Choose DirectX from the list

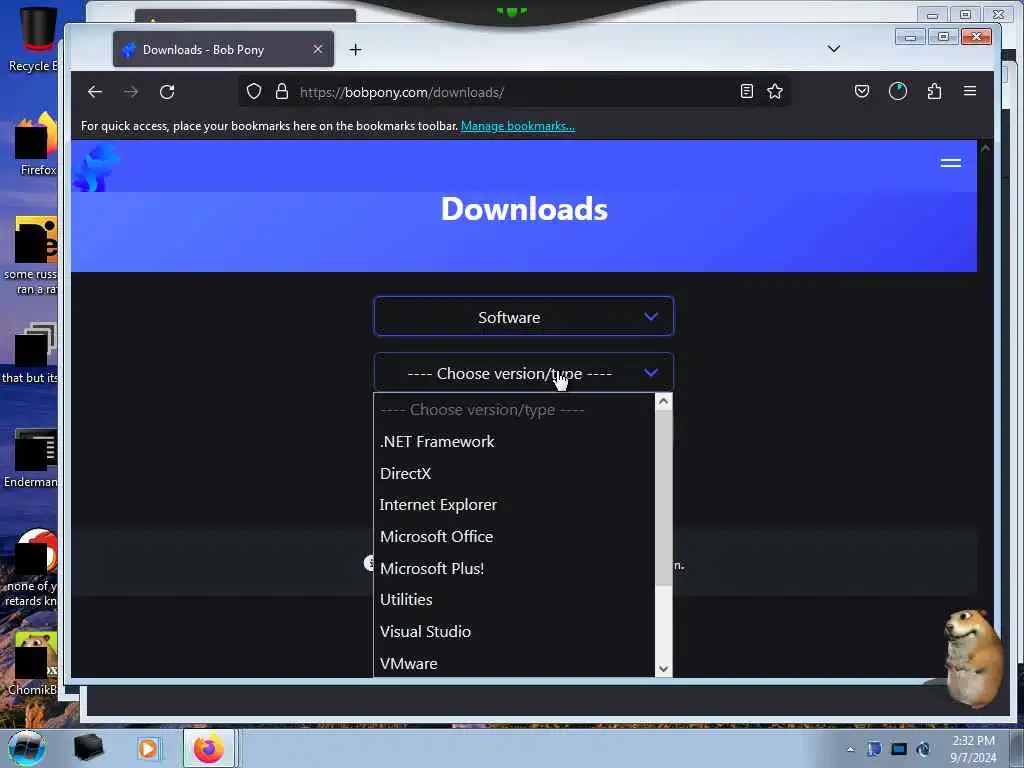[514, 473]
